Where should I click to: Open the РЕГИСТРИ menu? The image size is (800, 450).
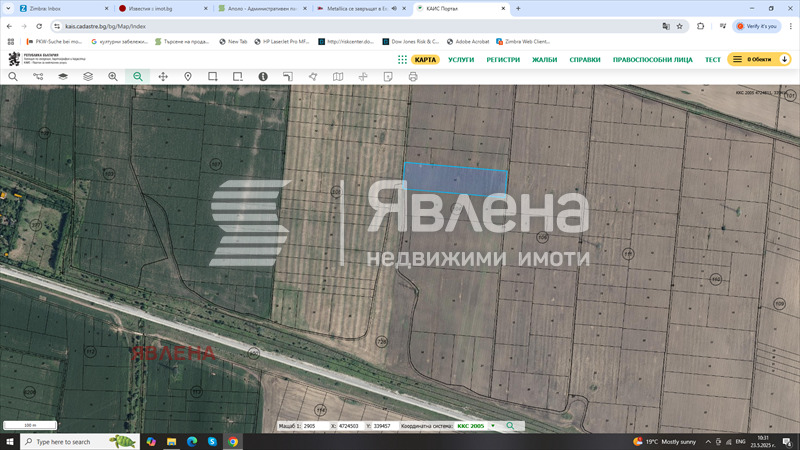pyautogui.click(x=503, y=59)
